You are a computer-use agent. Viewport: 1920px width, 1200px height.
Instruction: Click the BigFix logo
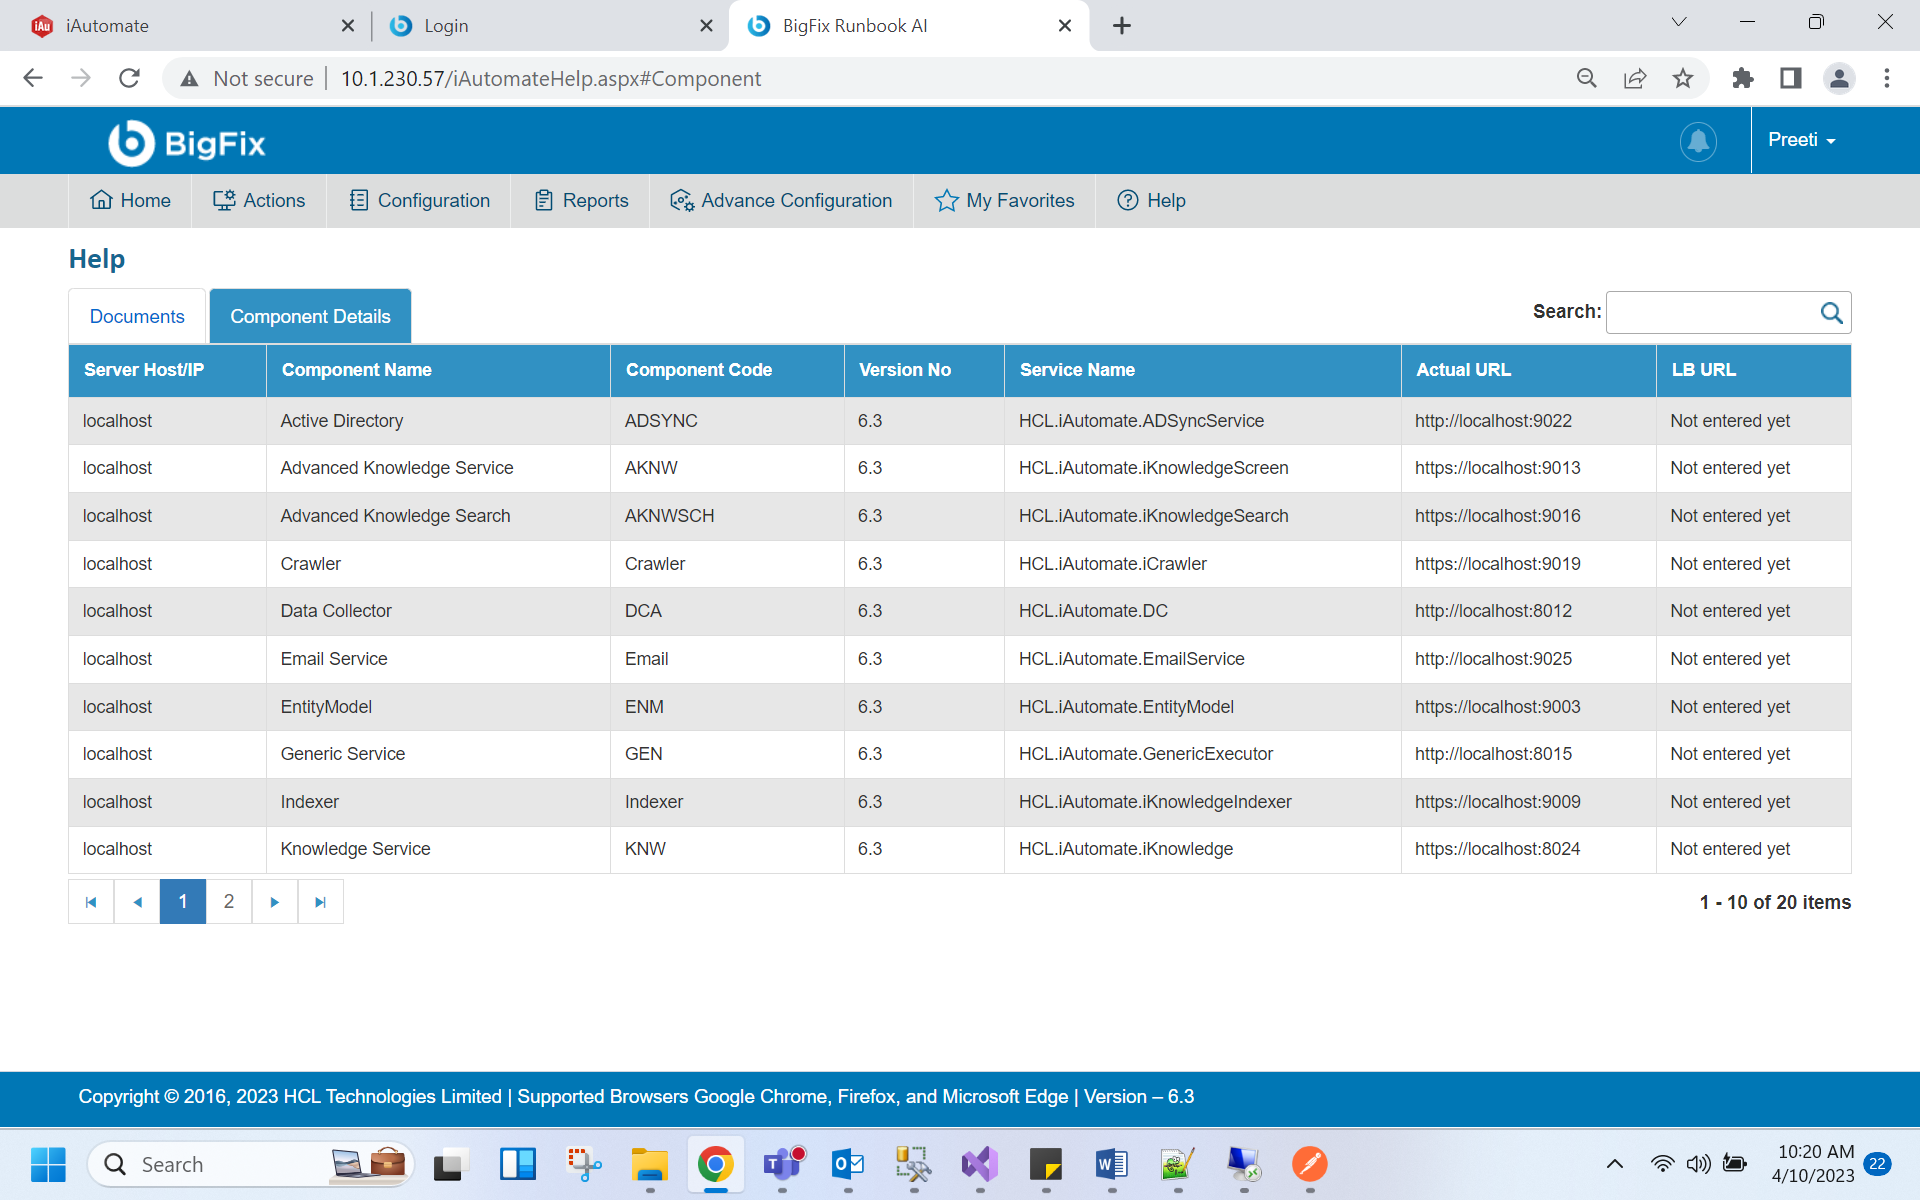point(187,143)
